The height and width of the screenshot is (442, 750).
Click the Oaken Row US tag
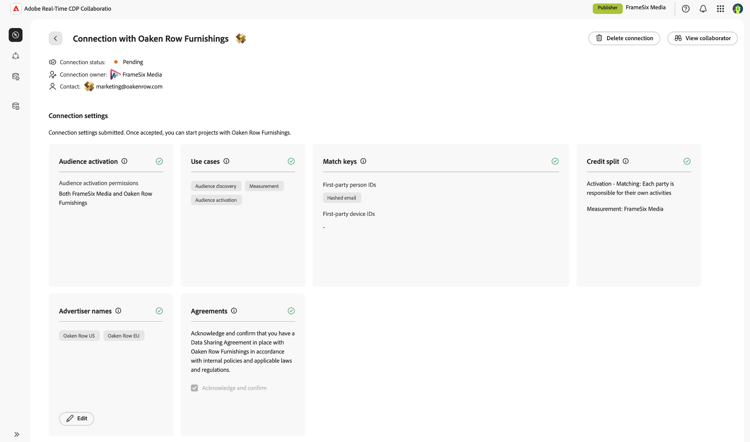coord(79,336)
